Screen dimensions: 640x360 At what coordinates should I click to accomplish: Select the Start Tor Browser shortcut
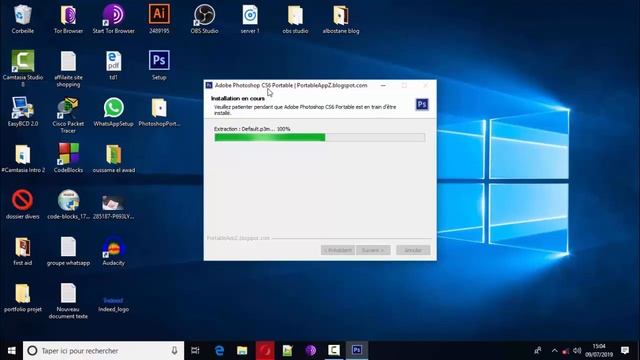coord(113,19)
